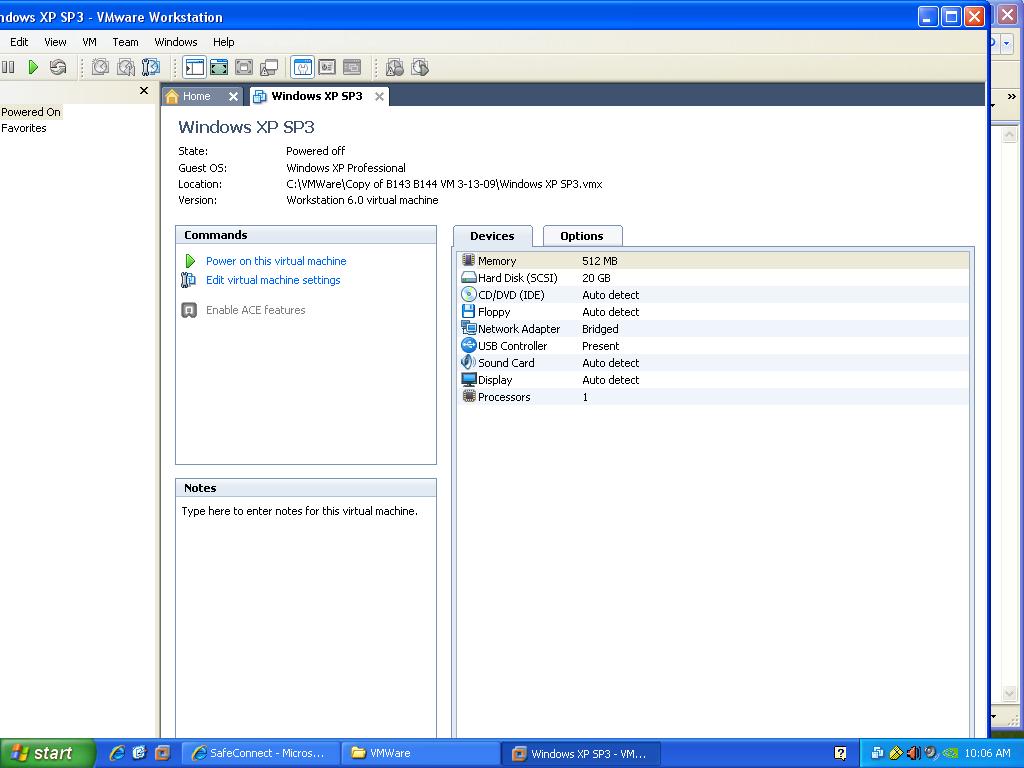The width and height of the screenshot is (1024, 768).
Task: Click the green play icon beside Power on
Action: click(x=190, y=261)
